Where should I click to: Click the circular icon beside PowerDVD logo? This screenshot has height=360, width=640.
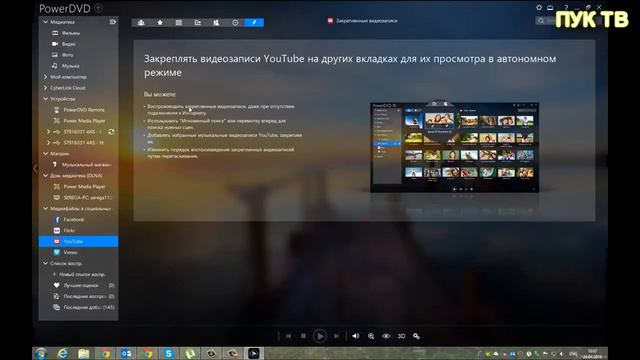click(98, 8)
